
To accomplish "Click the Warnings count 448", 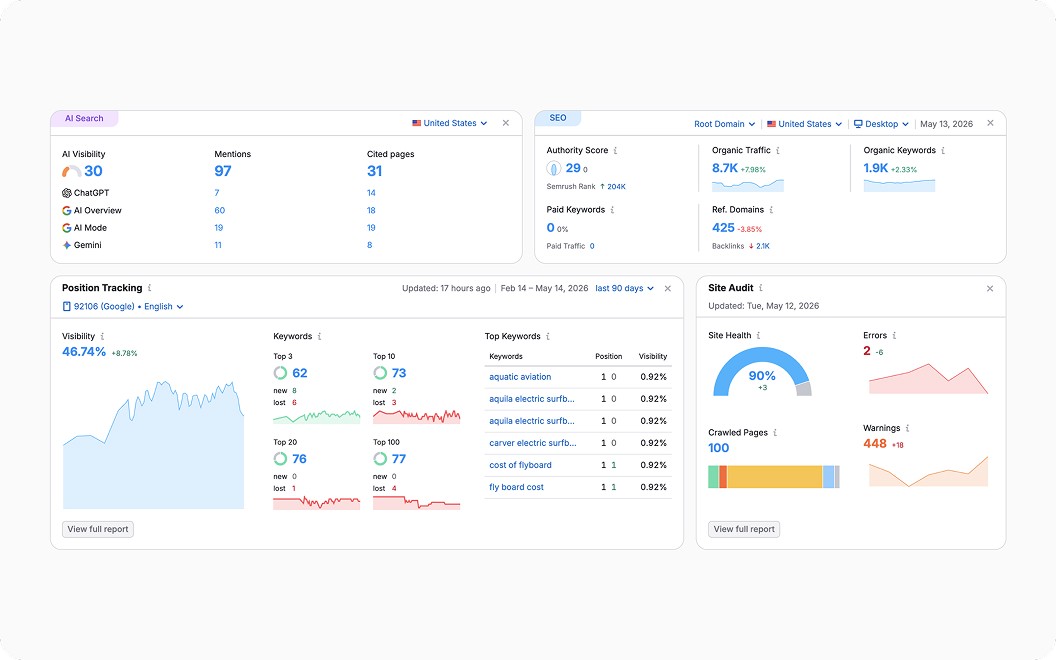I will (875, 444).
